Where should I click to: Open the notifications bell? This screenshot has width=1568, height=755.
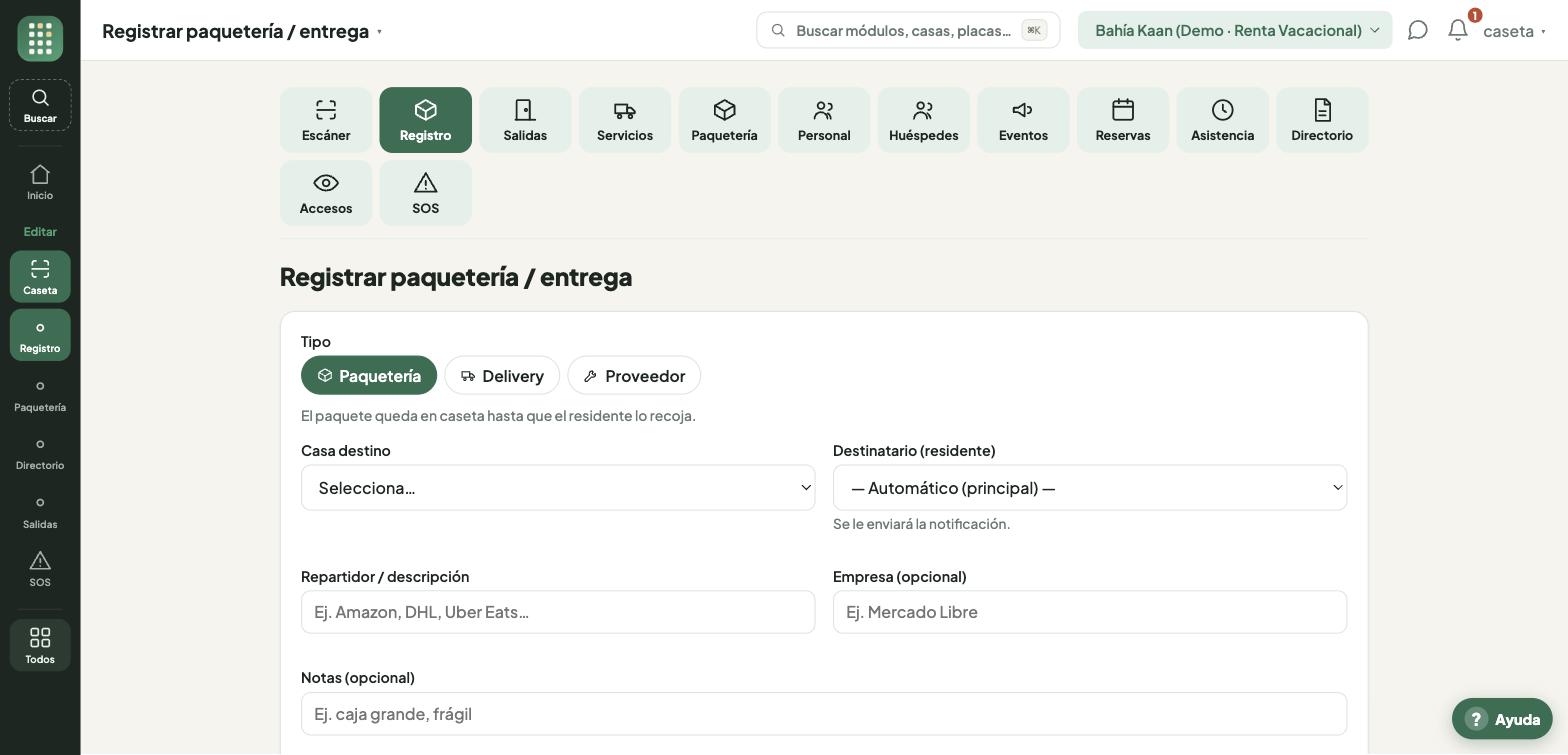(1458, 30)
